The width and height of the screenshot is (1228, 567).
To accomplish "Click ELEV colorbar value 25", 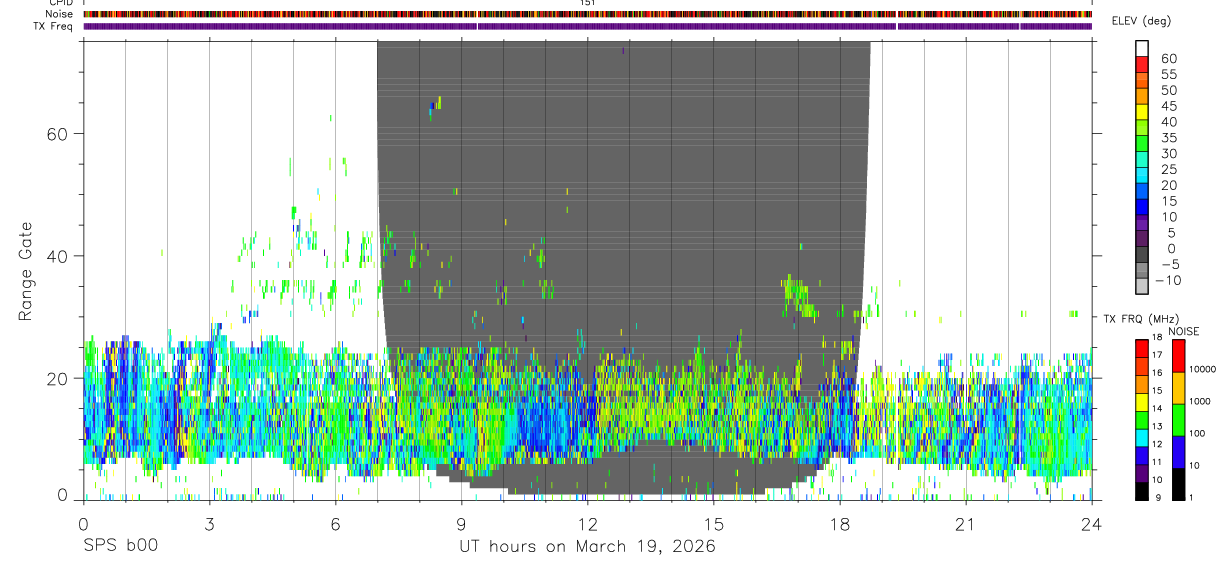I will pyautogui.click(x=1168, y=169).
